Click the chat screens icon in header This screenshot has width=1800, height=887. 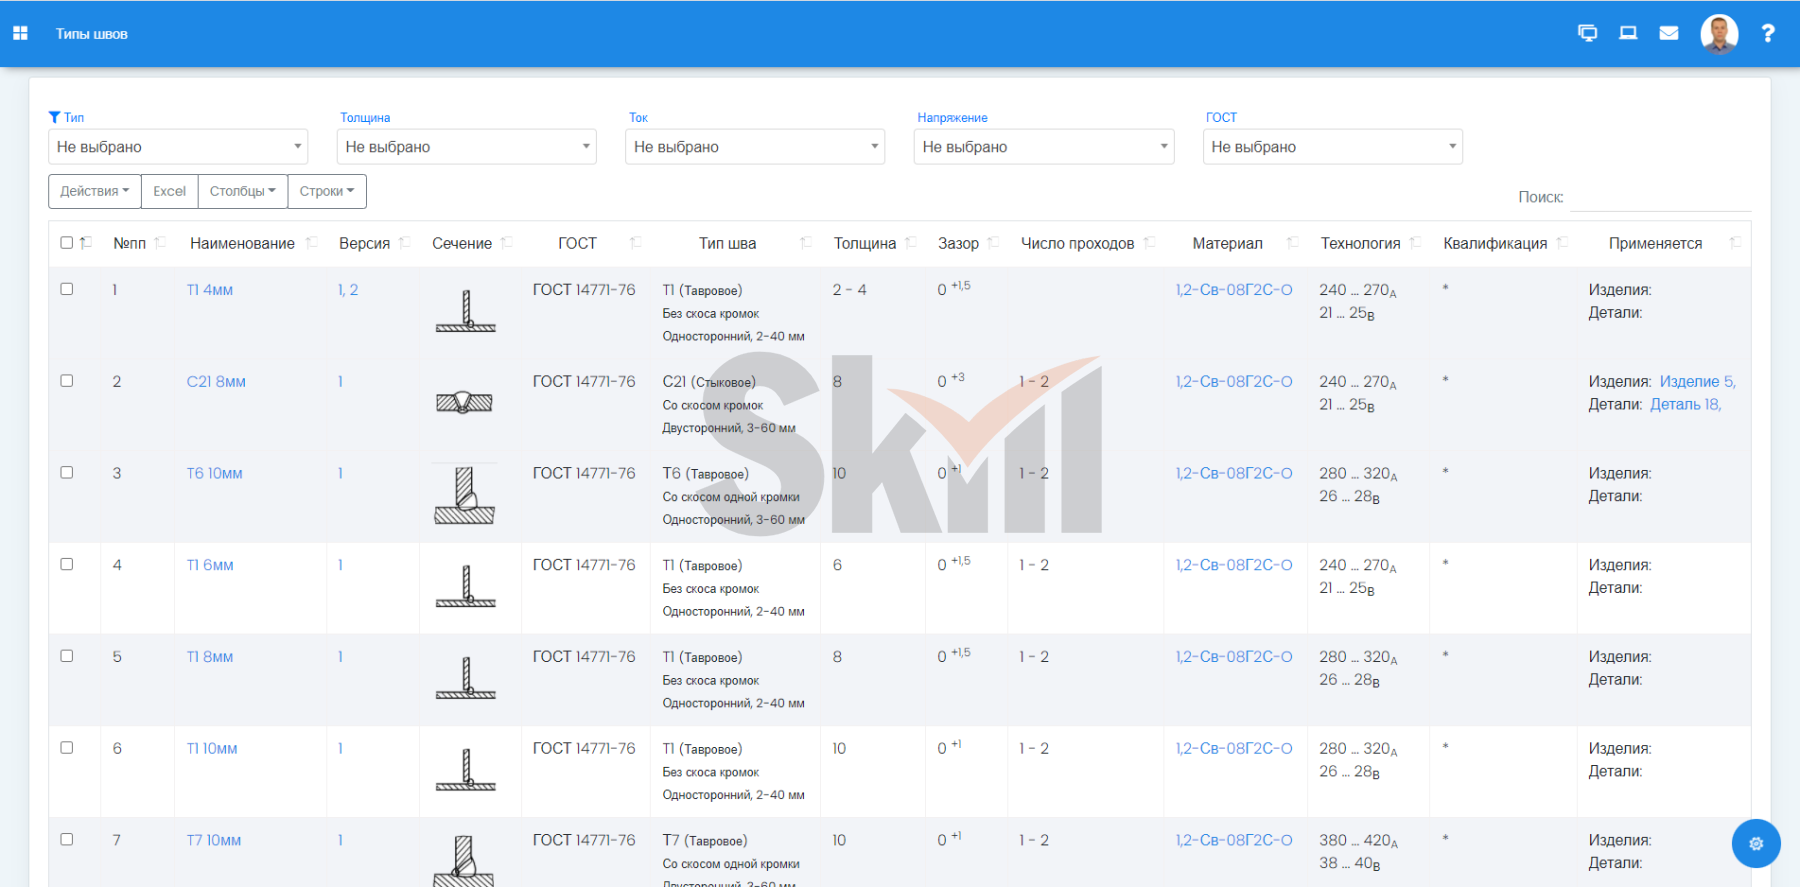tap(1587, 33)
